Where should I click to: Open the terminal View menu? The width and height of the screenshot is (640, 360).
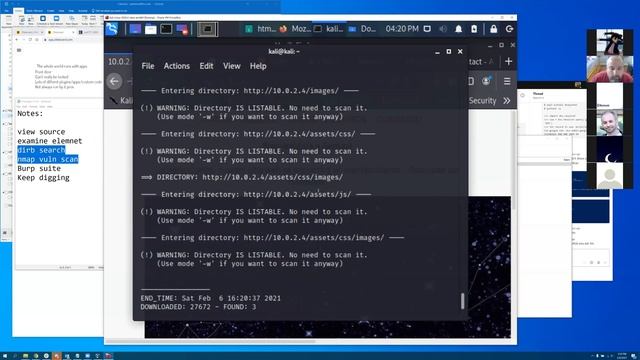point(231,66)
